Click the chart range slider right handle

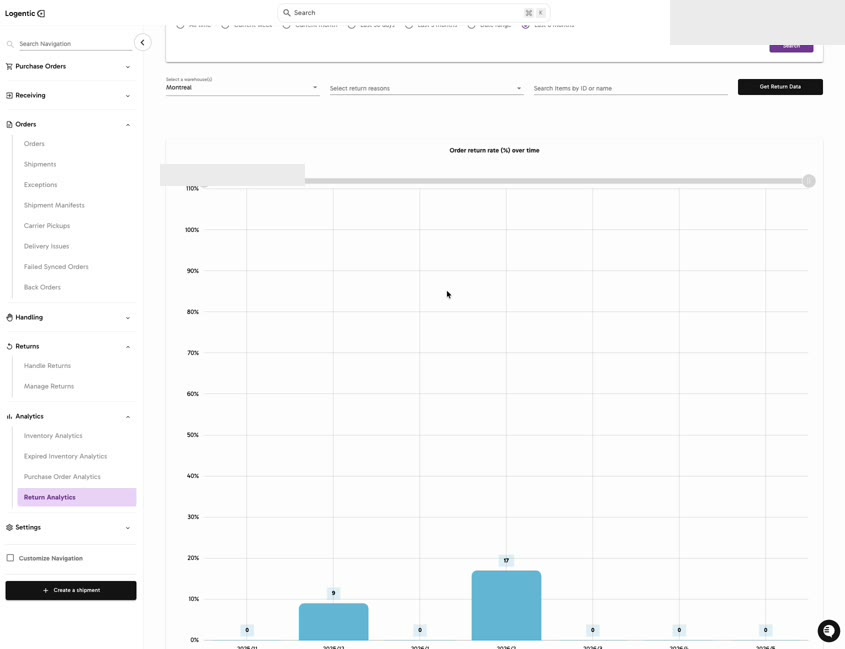tap(808, 181)
